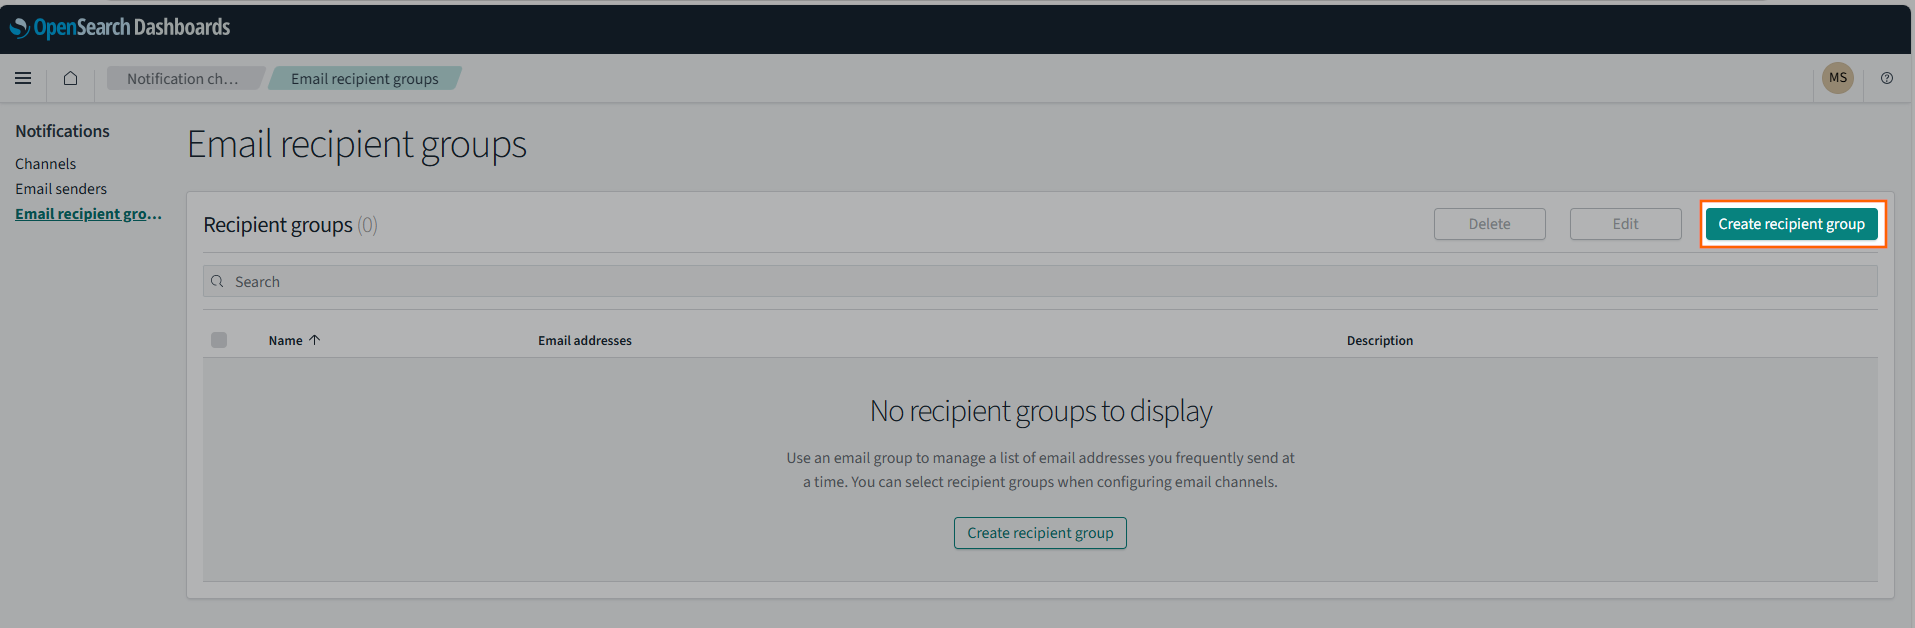The width and height of the screenshot is (1915, 628).
Task: Open the MS user avatar menu
Action: [1837, 78]
